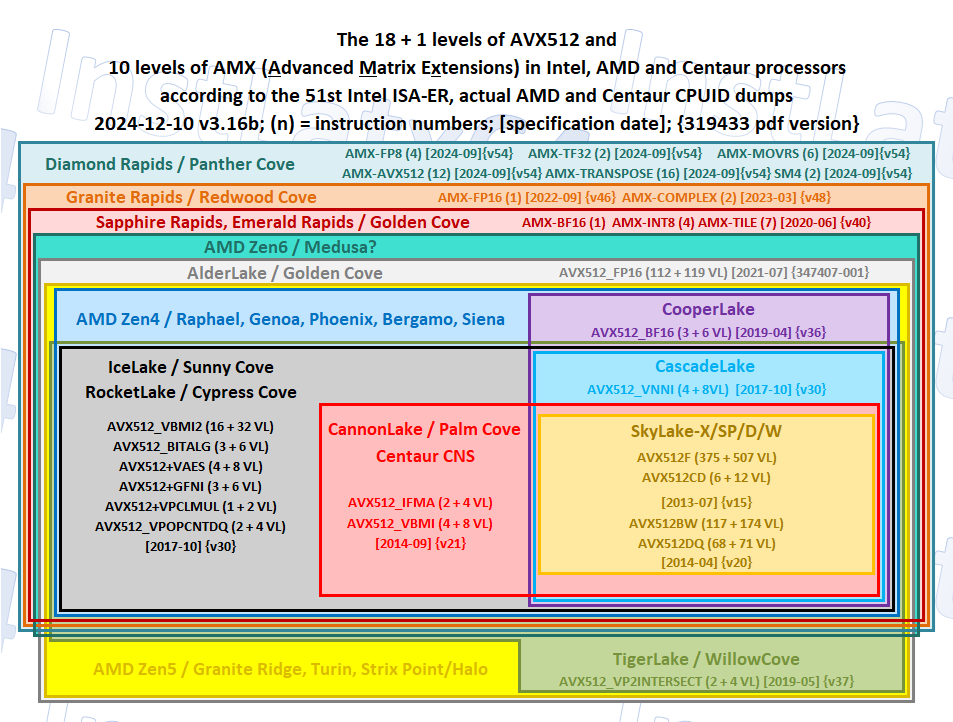Select the AVX512_BF16 entry under CooperLake
Screen dimensions: 953x722
pos(708,332)
